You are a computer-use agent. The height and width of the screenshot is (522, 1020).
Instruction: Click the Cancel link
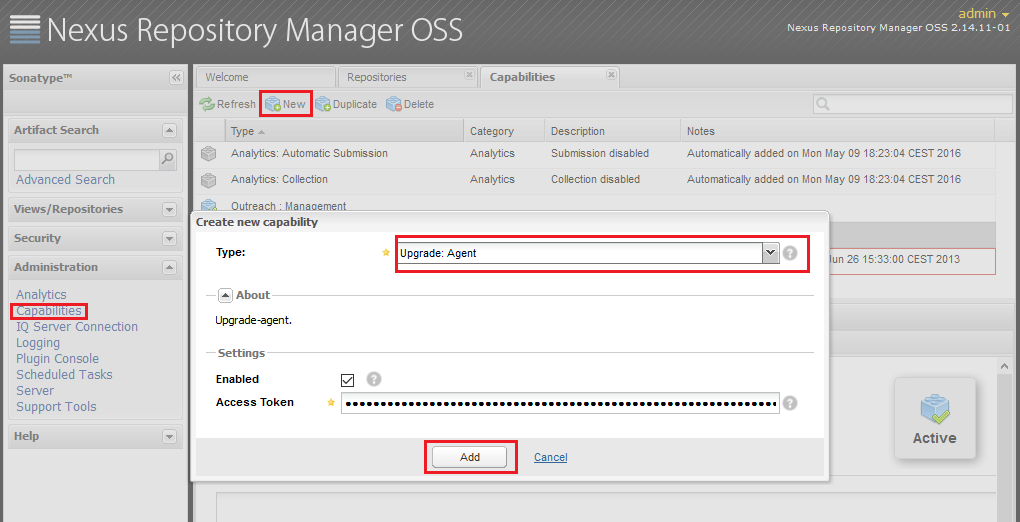tap(550, 457)
